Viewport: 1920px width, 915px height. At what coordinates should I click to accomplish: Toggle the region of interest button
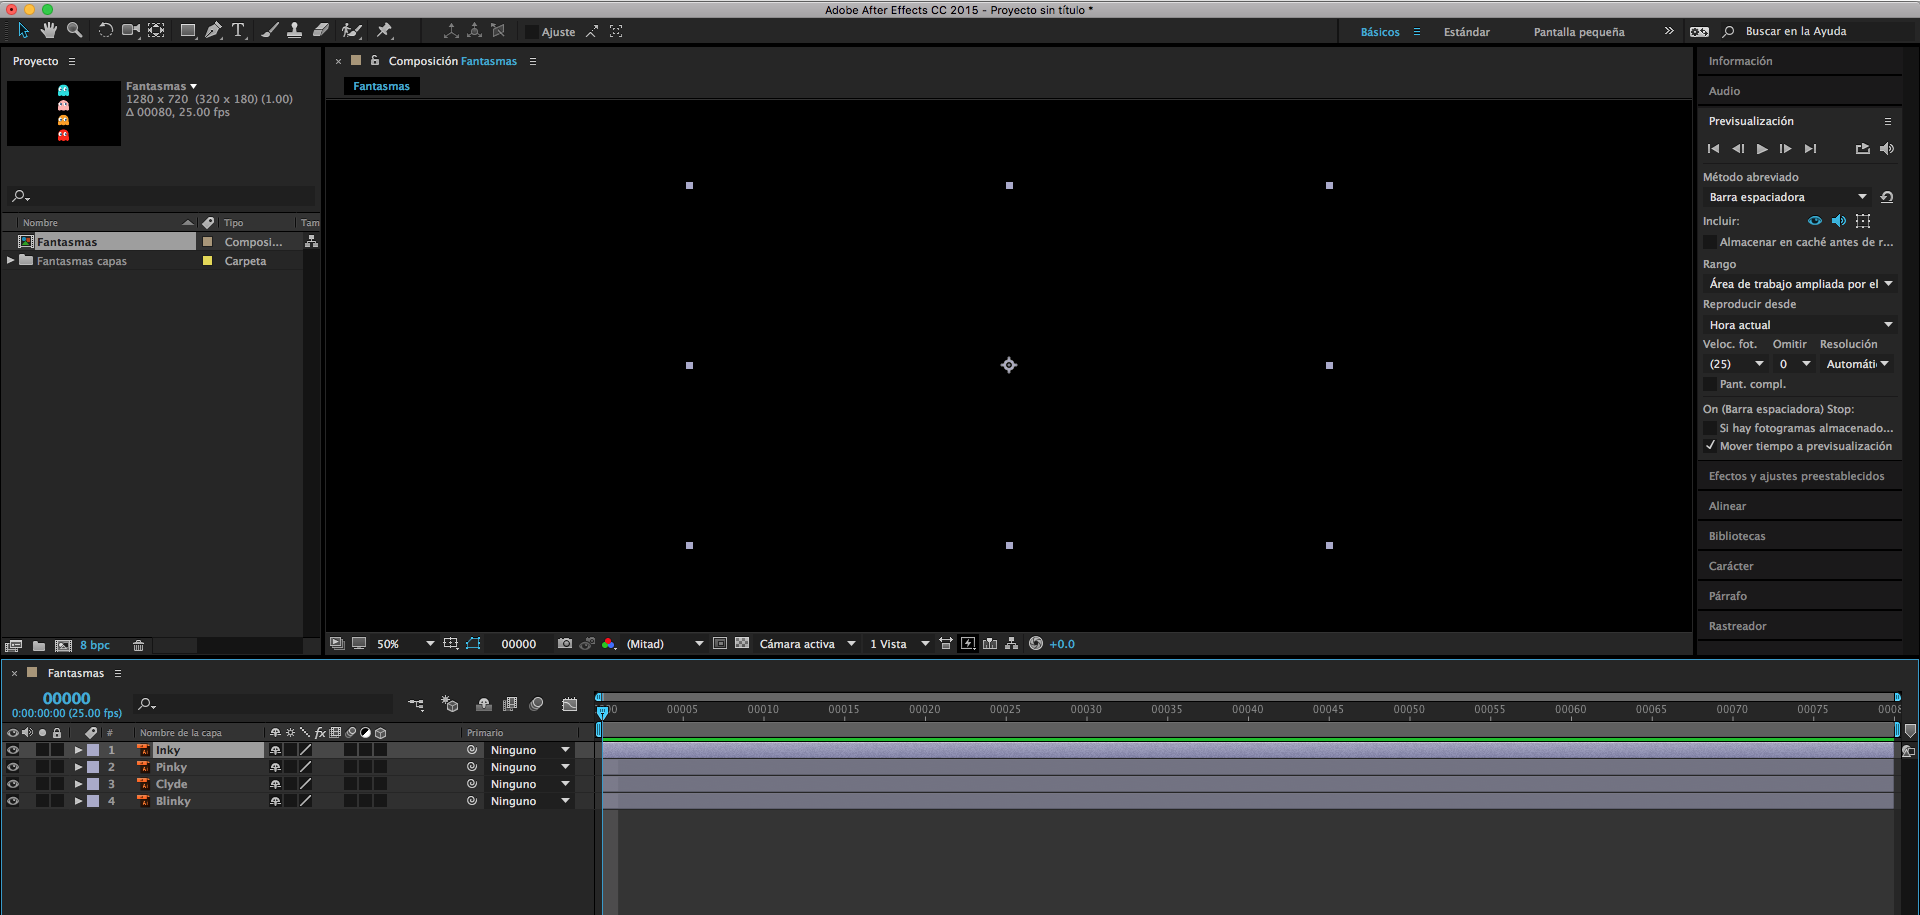click(x=720, y=644)
